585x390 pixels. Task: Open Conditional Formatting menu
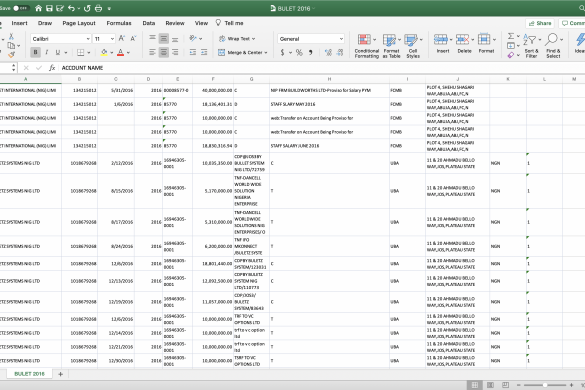click(366, 46)
